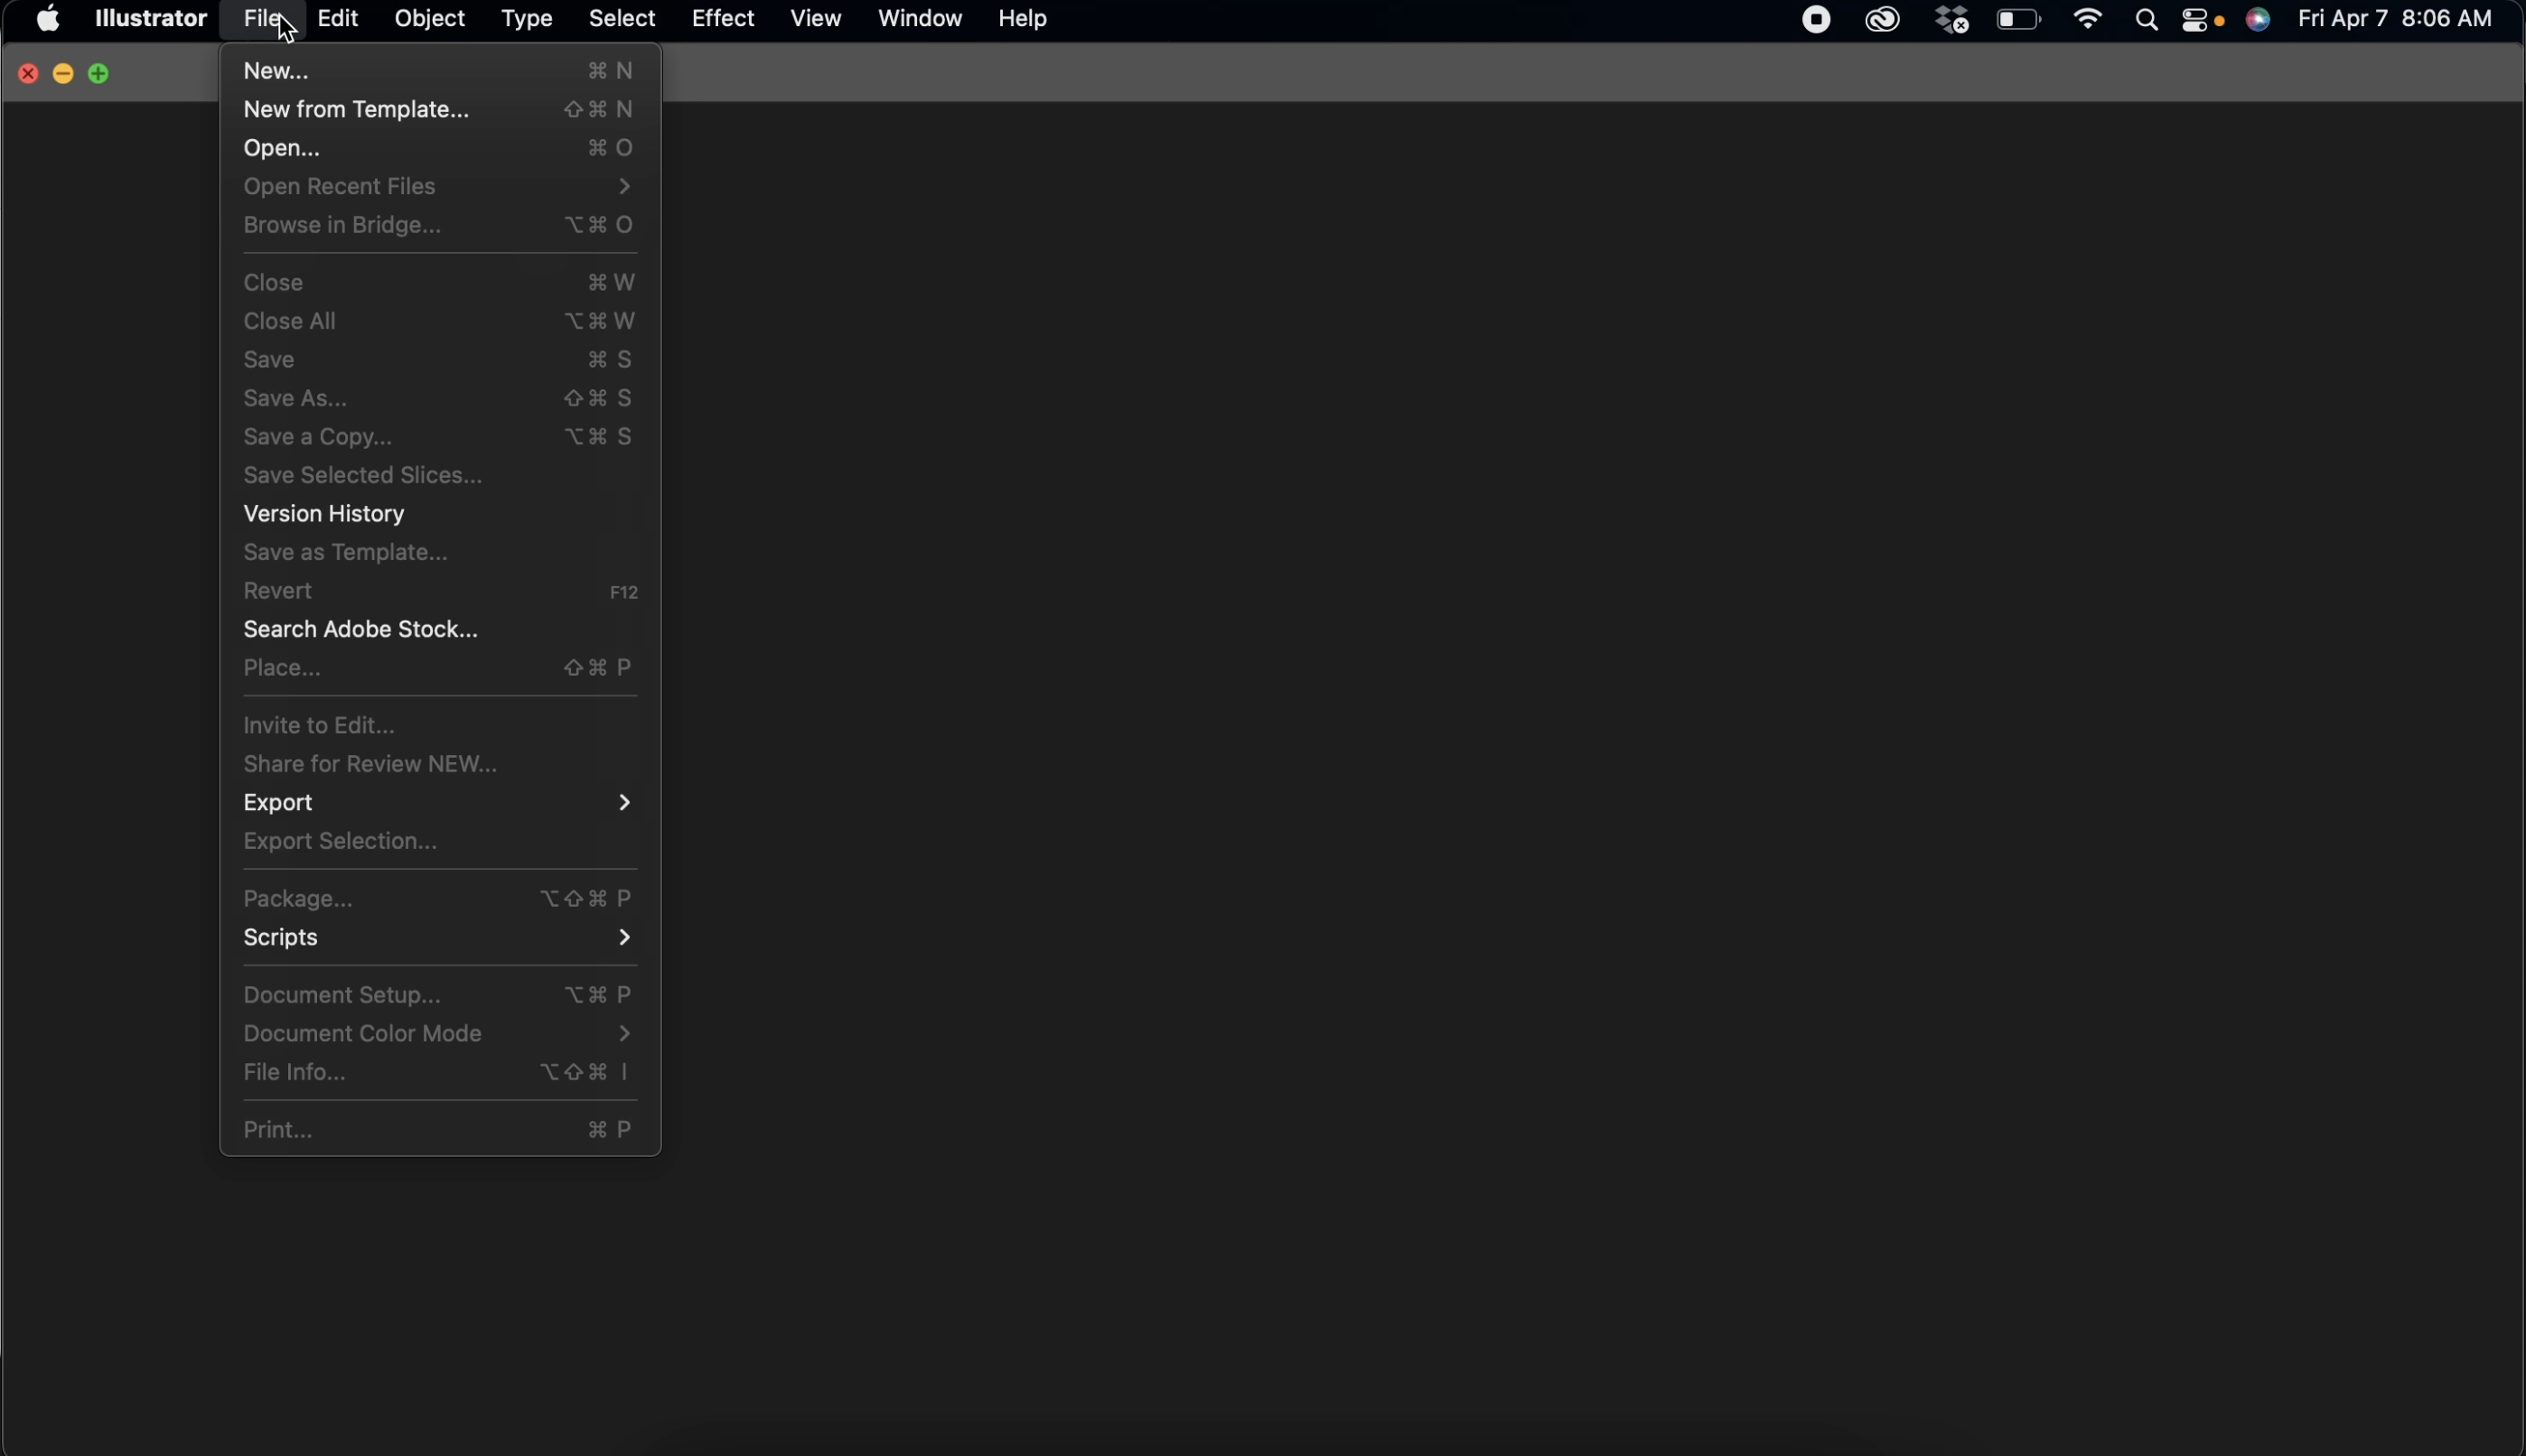Select Search Adobe Stock option
This screenshot has height=1456, width=2526.
tap(360, 629)
